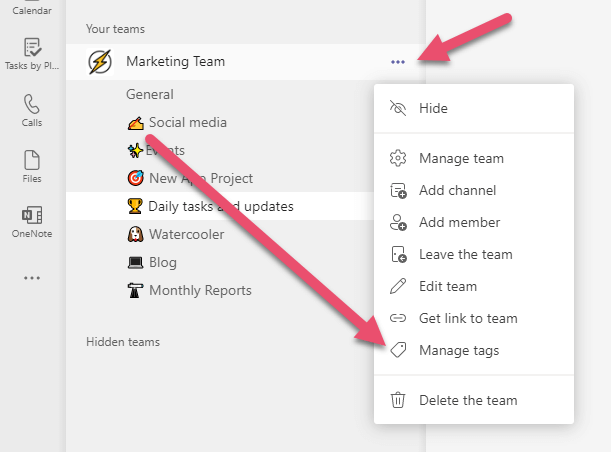The width and height of the screenshot is (611, 452).
Task: Click the Manage team gear icon
Action: point(398,158)
